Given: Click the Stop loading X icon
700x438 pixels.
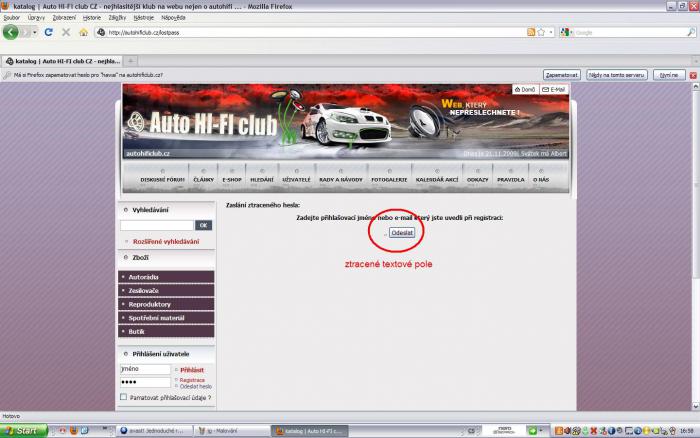Looking at the screenshot, I should click(x=66, y=32).
